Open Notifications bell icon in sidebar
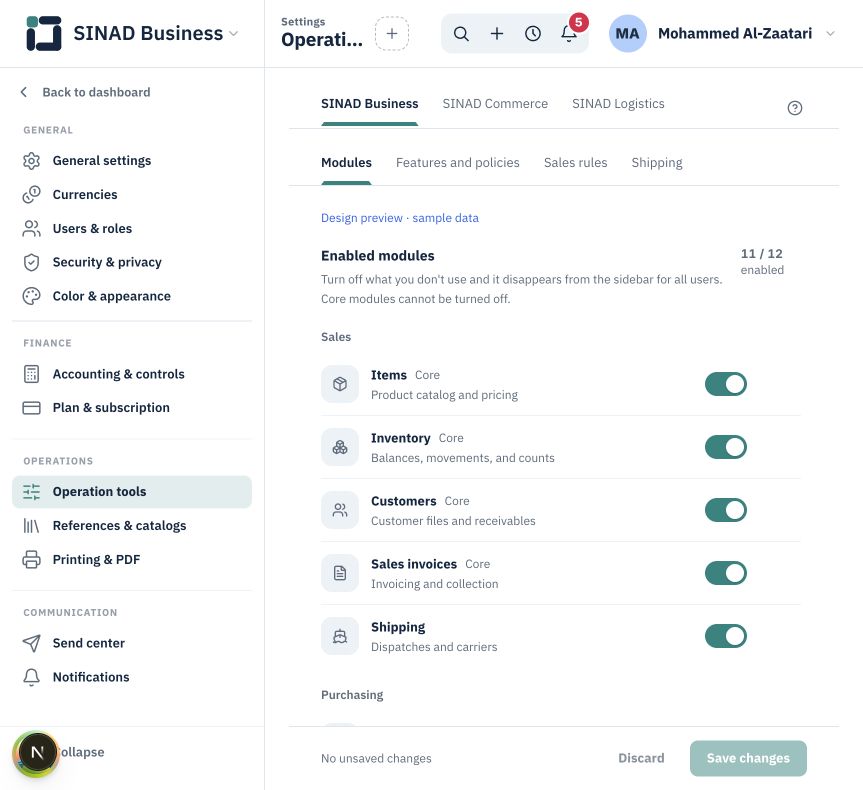The width and height of the screenshot is (863, 790). (31, 677)
